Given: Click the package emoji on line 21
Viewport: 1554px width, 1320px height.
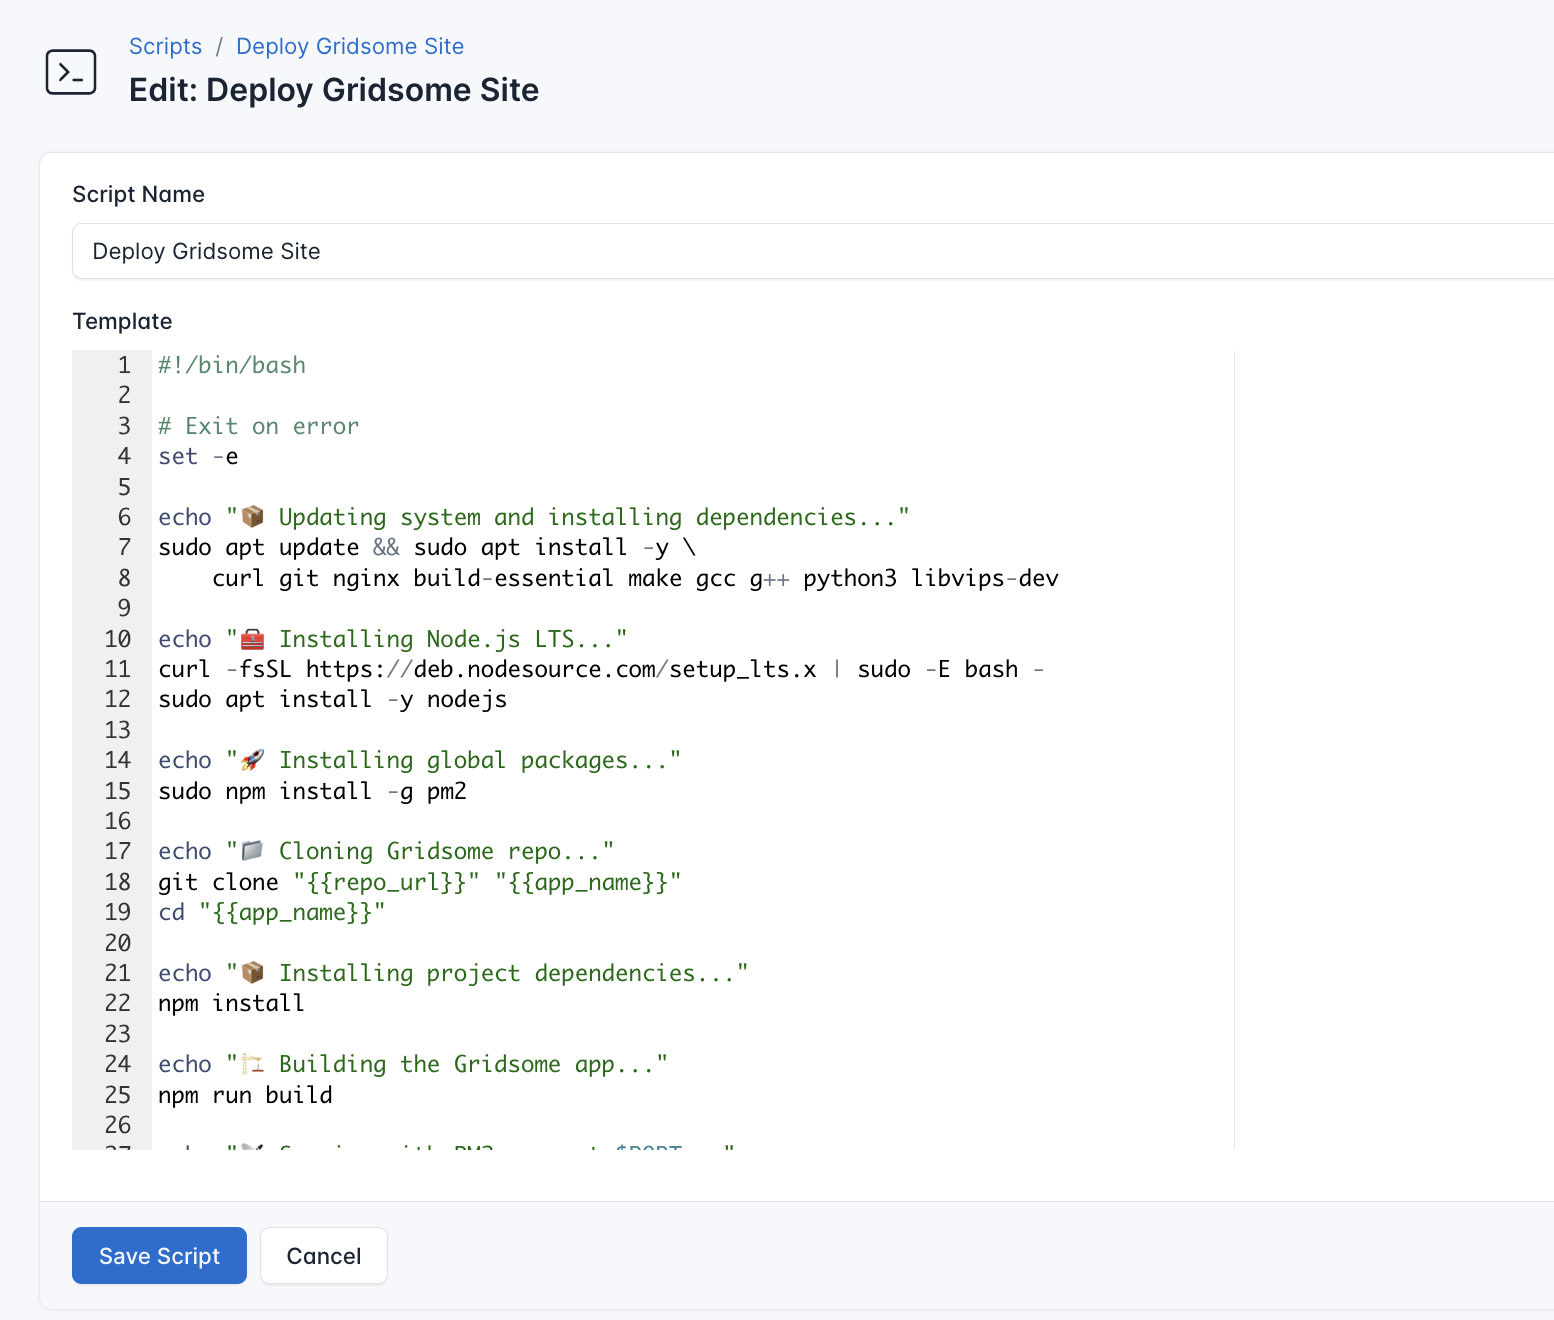Looking at the screenshot, I should 252,971.
